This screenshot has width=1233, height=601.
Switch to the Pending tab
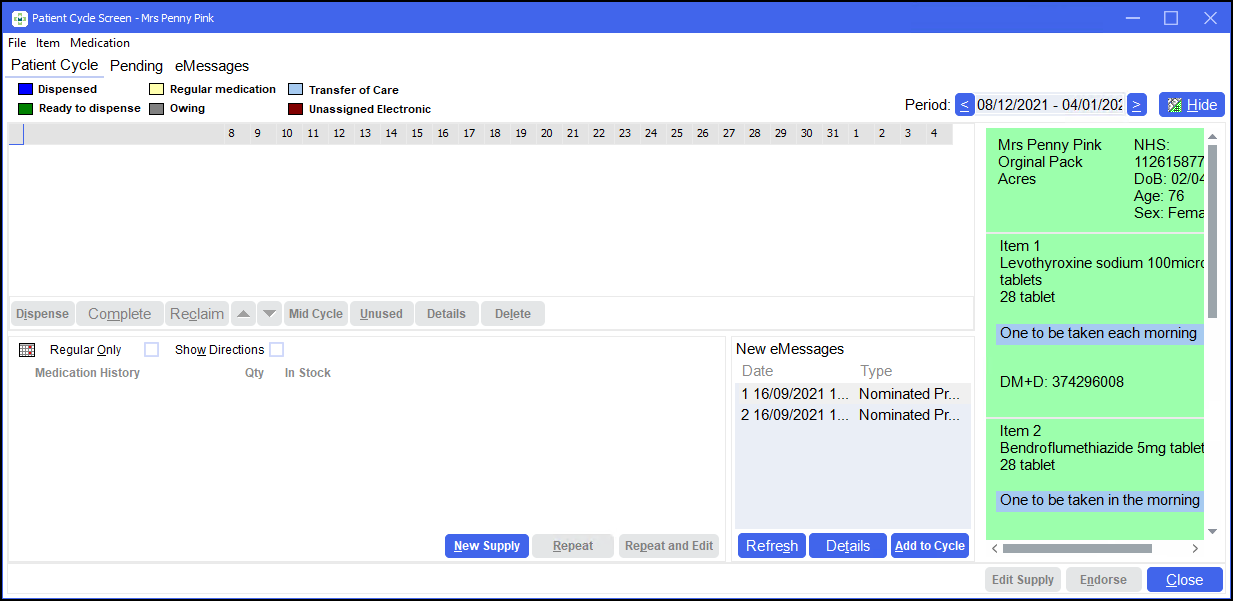coord(136,66)
